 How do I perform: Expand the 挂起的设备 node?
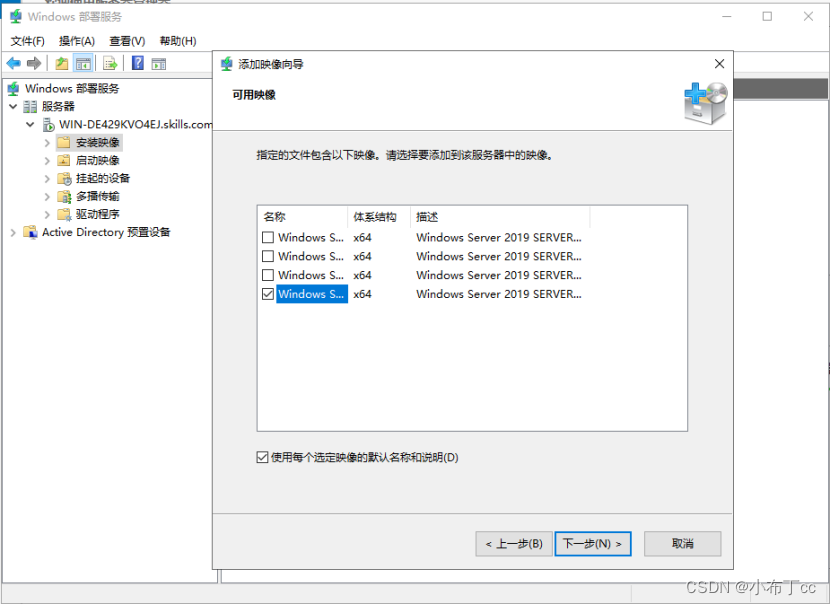[x=47, y=179]
